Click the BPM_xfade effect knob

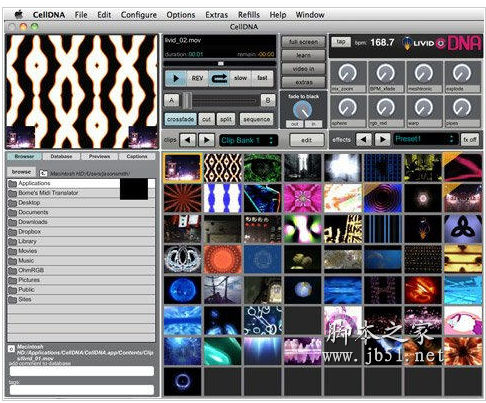click(386, 73)
